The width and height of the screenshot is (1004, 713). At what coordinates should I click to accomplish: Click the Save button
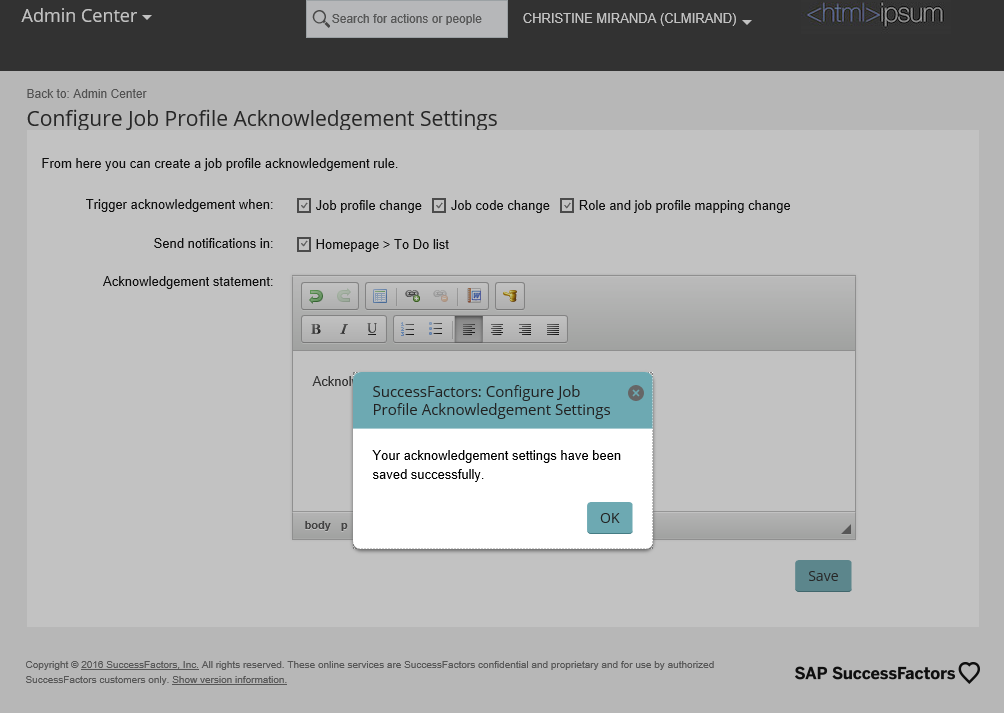(x=823, y=576)
